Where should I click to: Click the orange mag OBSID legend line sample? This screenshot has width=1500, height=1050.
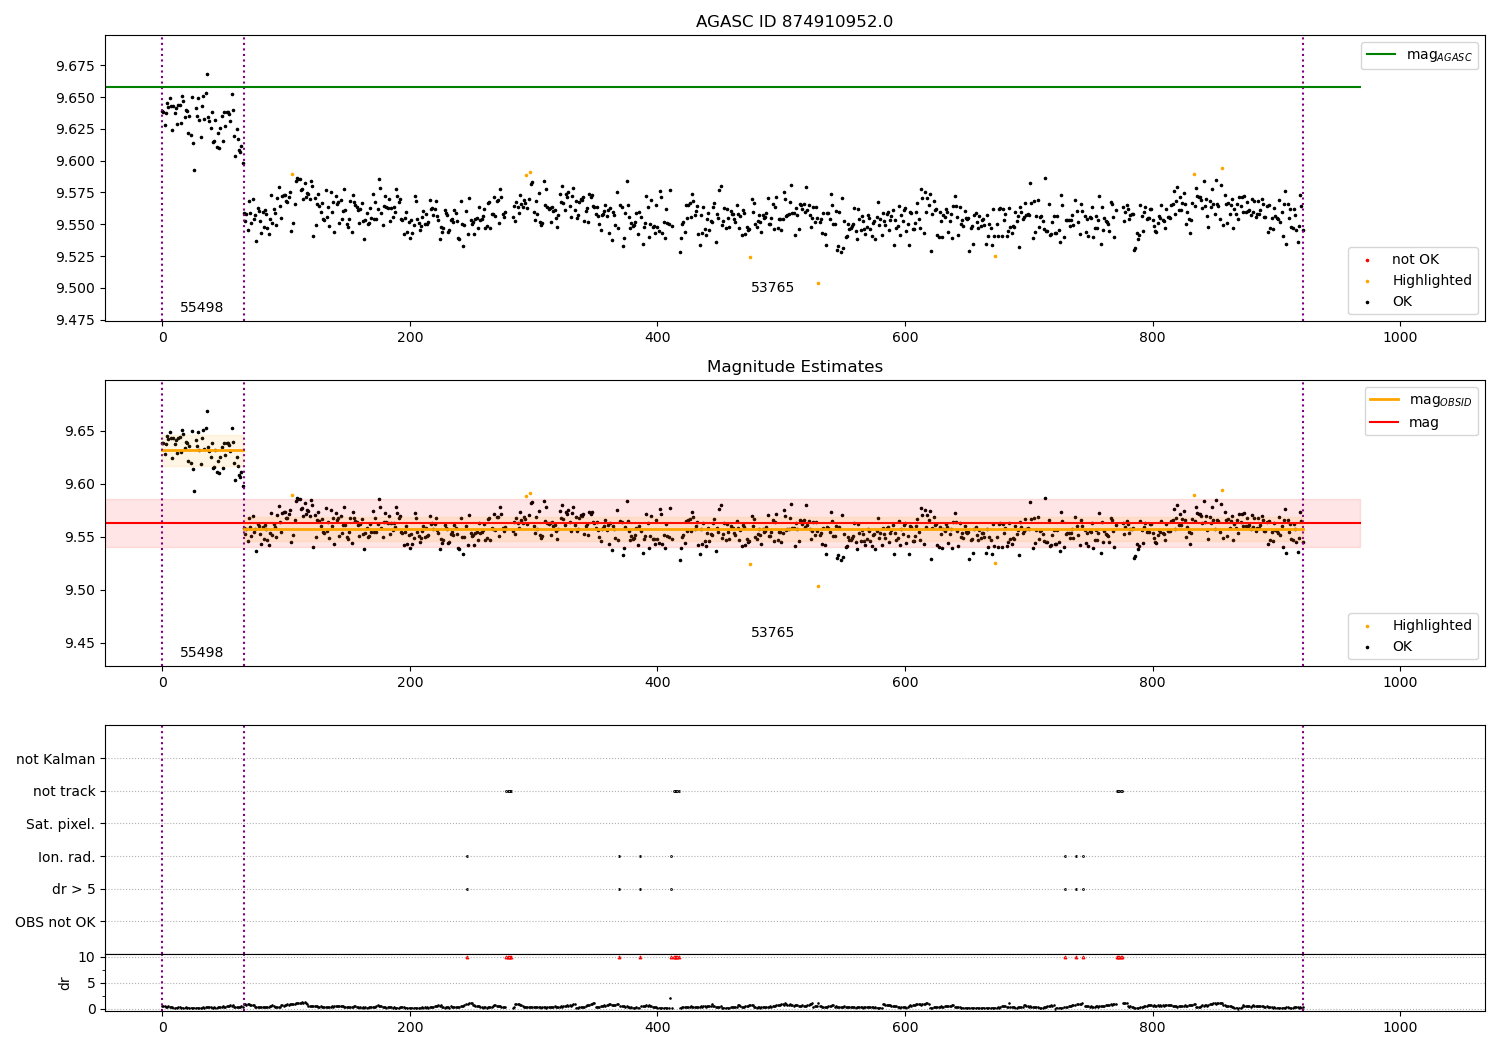coord(1385,399)
